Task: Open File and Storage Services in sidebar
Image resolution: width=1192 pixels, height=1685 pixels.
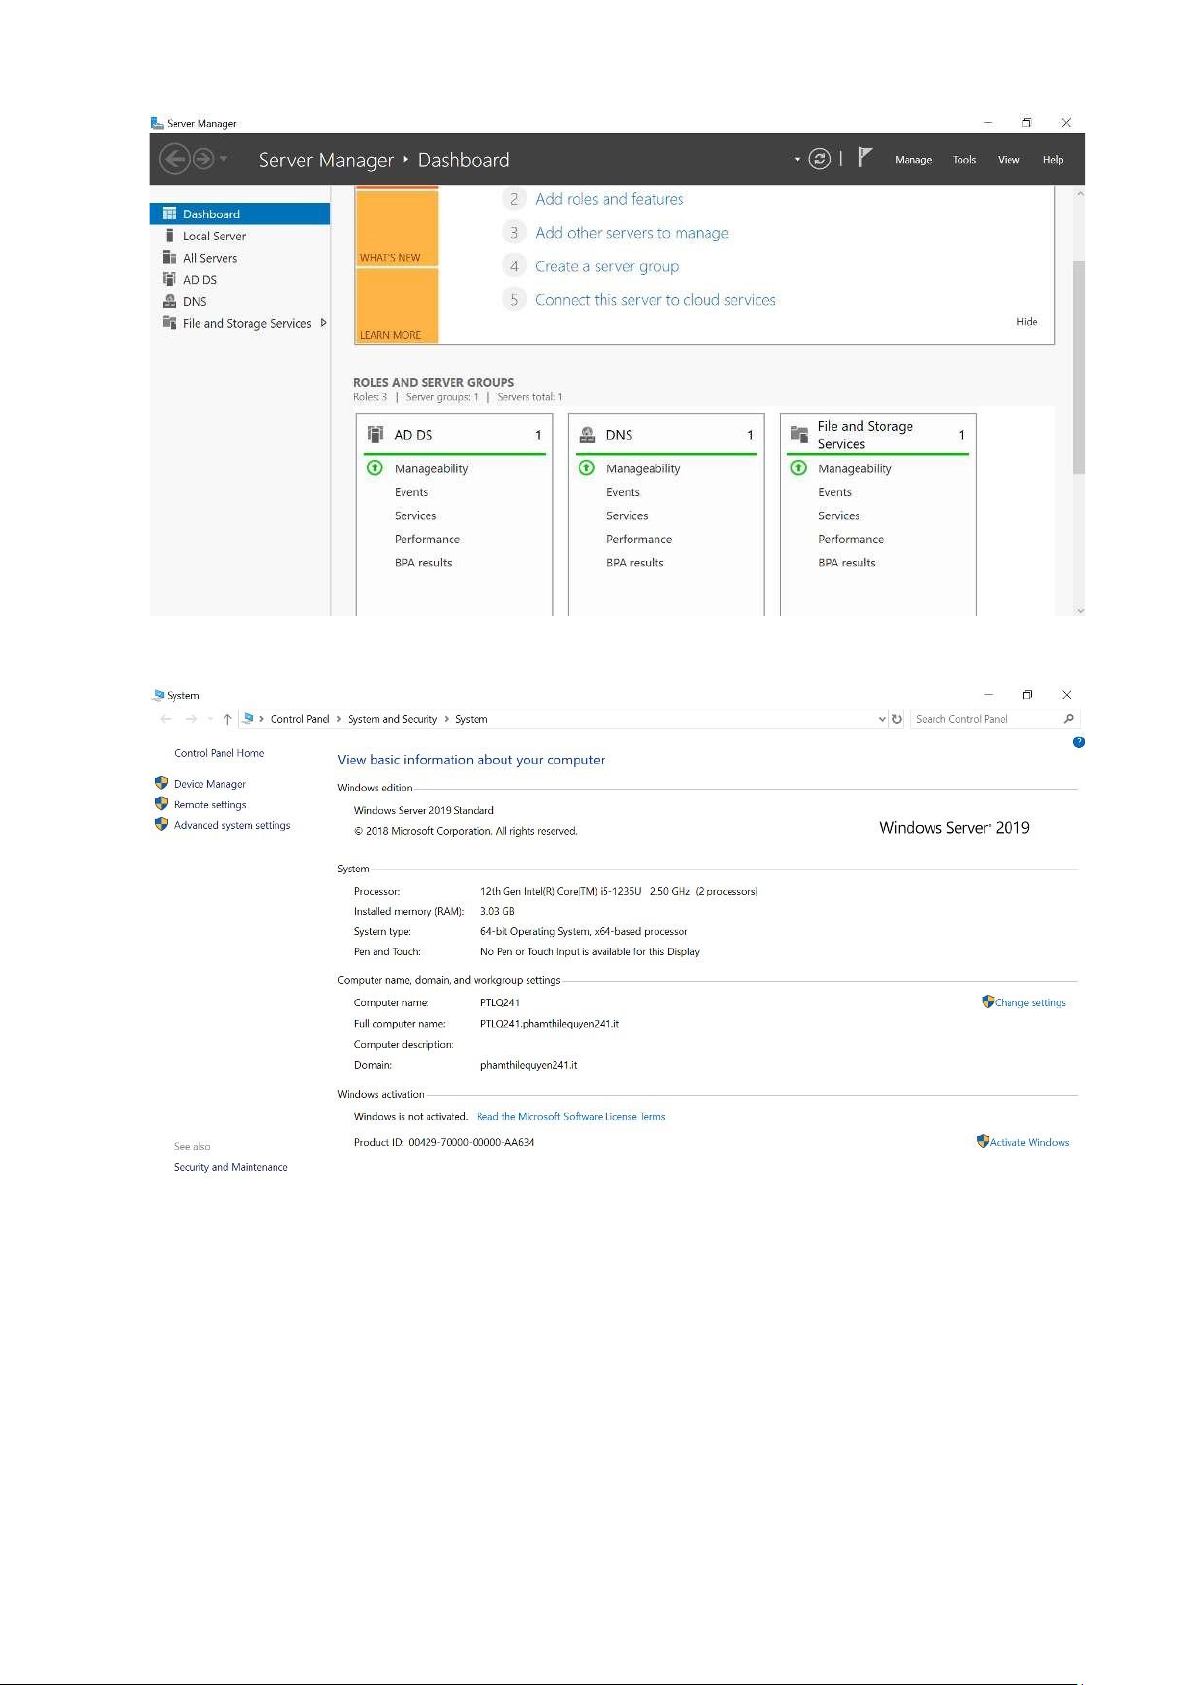Action: (x=246, y=323)
